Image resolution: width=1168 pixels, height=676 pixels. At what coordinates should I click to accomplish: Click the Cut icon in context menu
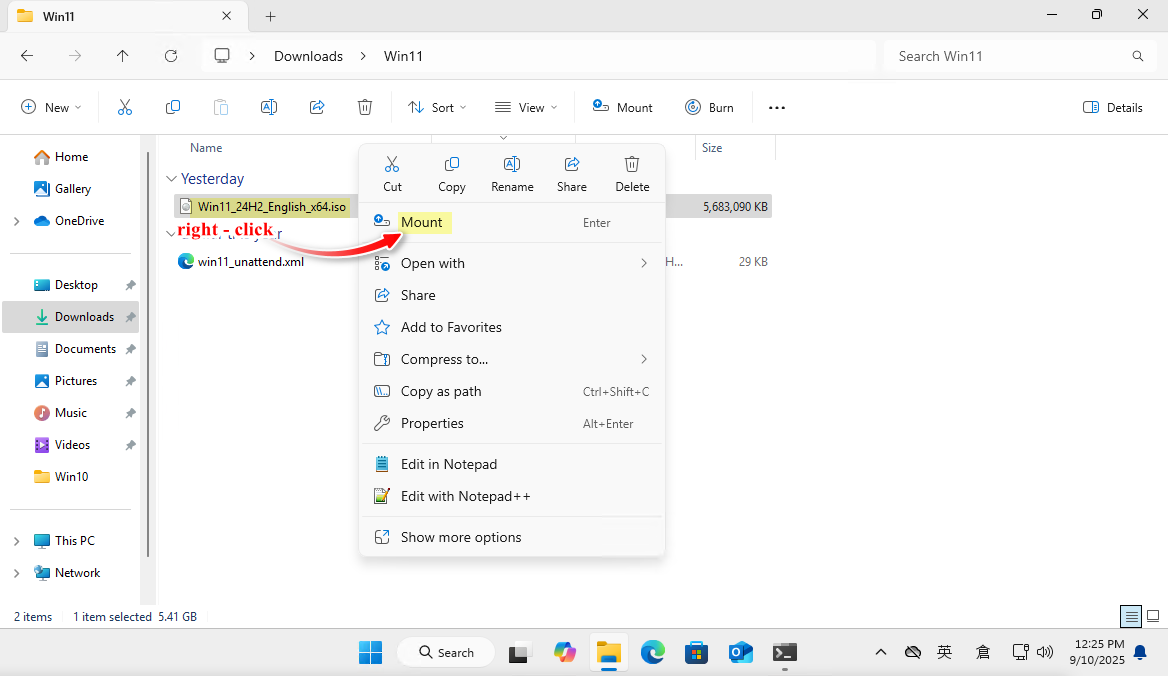click(x=392, y=173)
